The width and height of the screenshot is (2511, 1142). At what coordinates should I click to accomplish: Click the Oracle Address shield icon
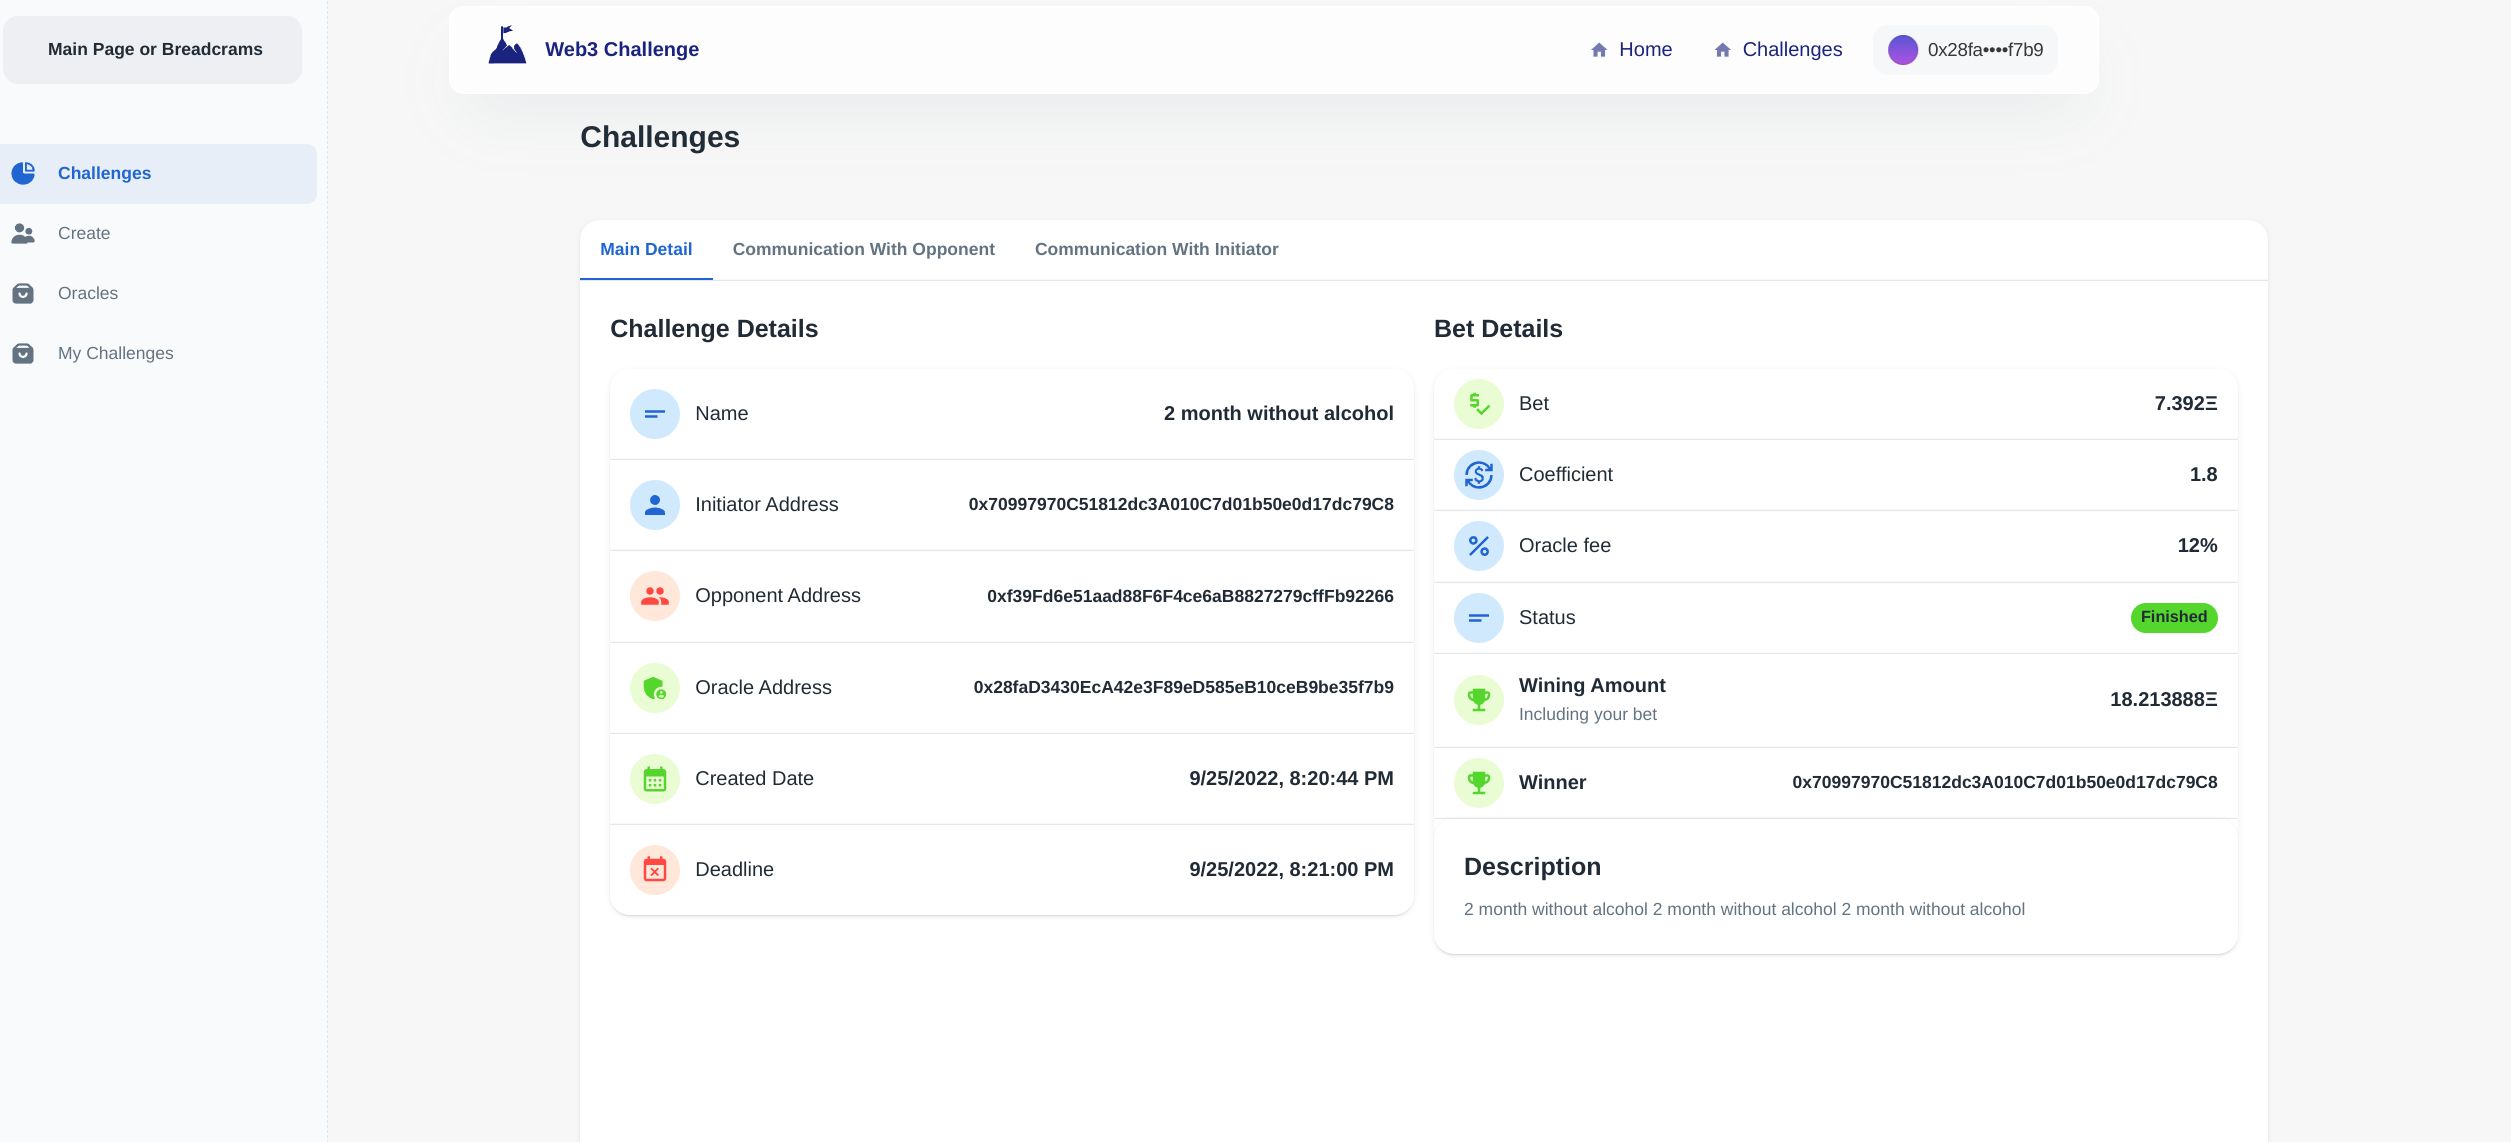[x=655, y=688]
